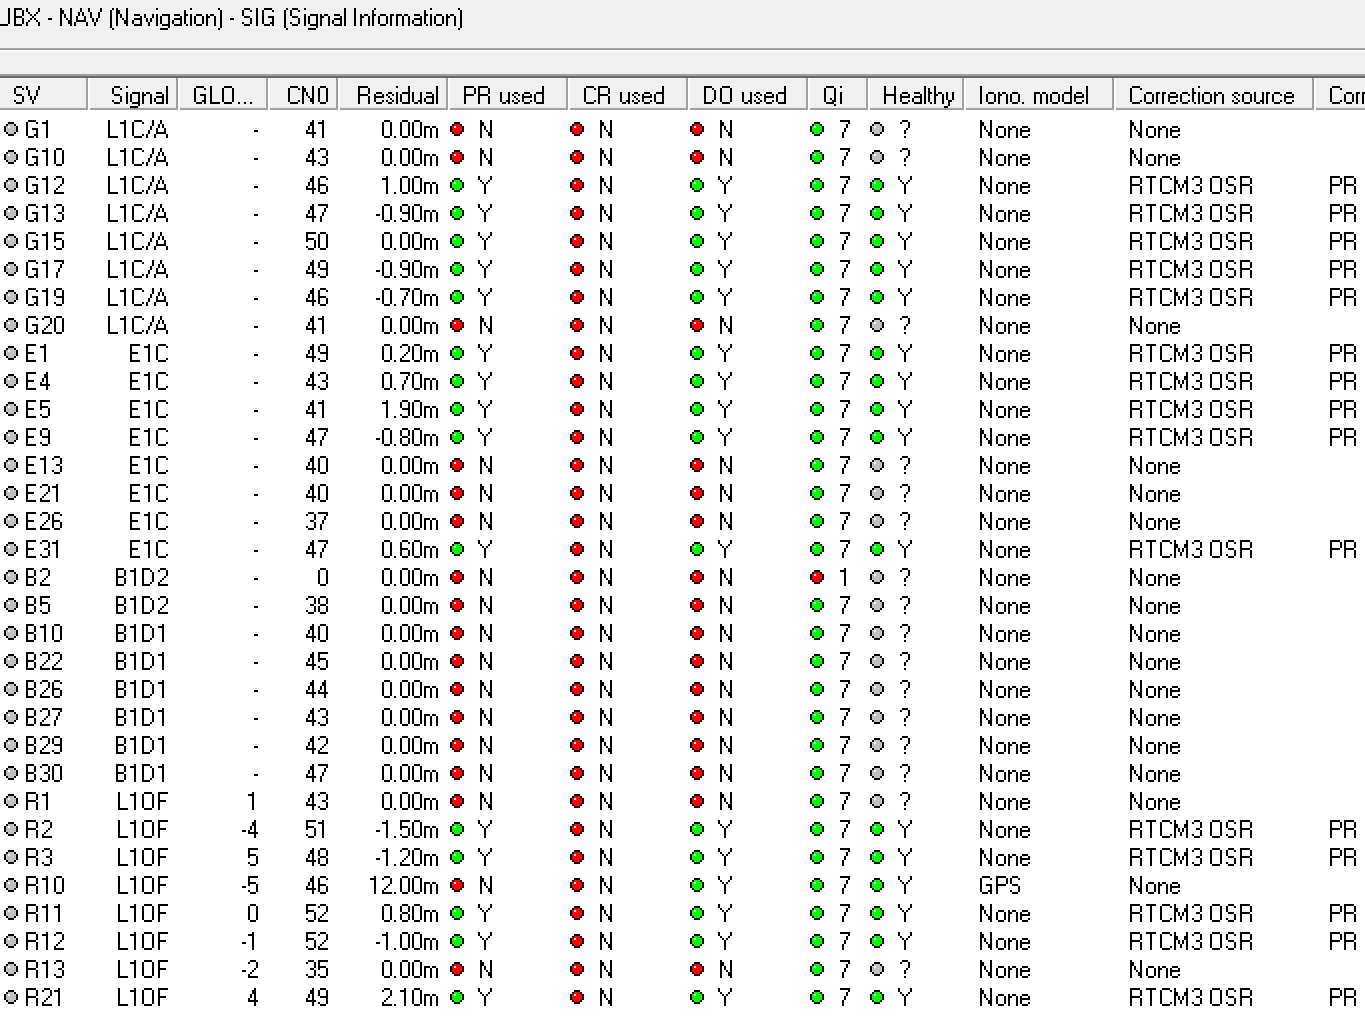The width and height of the screenshot is (1365, 1027).
Task: Click the red Qi indicator in row B2
Action: (817, 578)
